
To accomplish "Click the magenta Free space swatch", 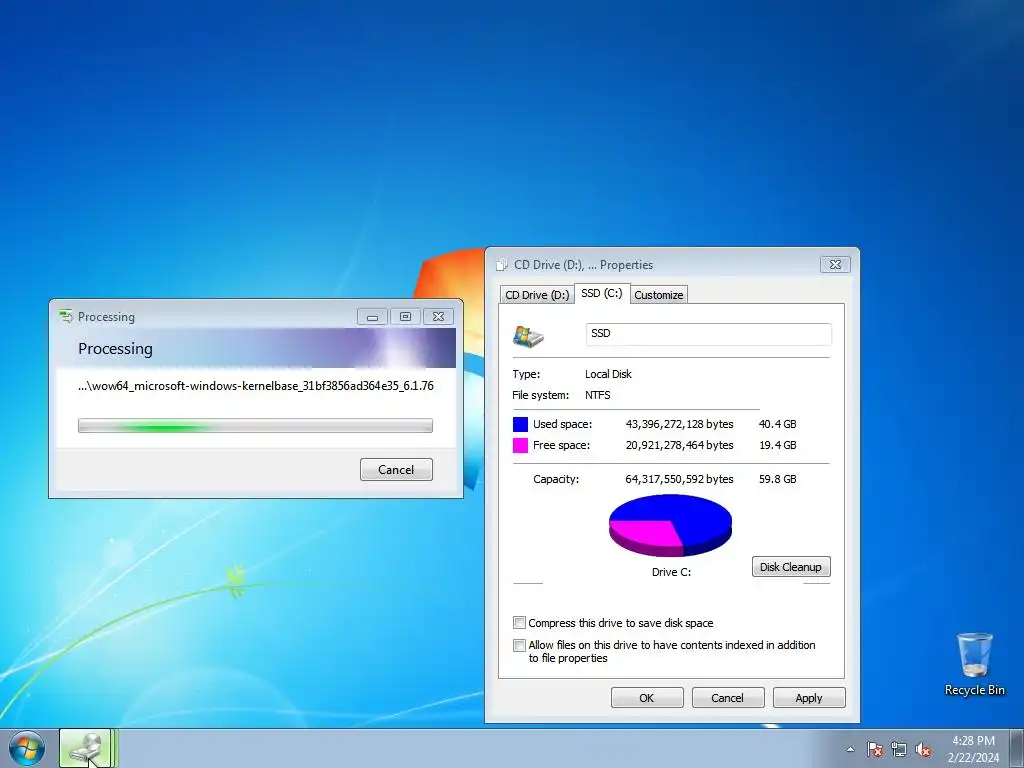I will [520, 445].
